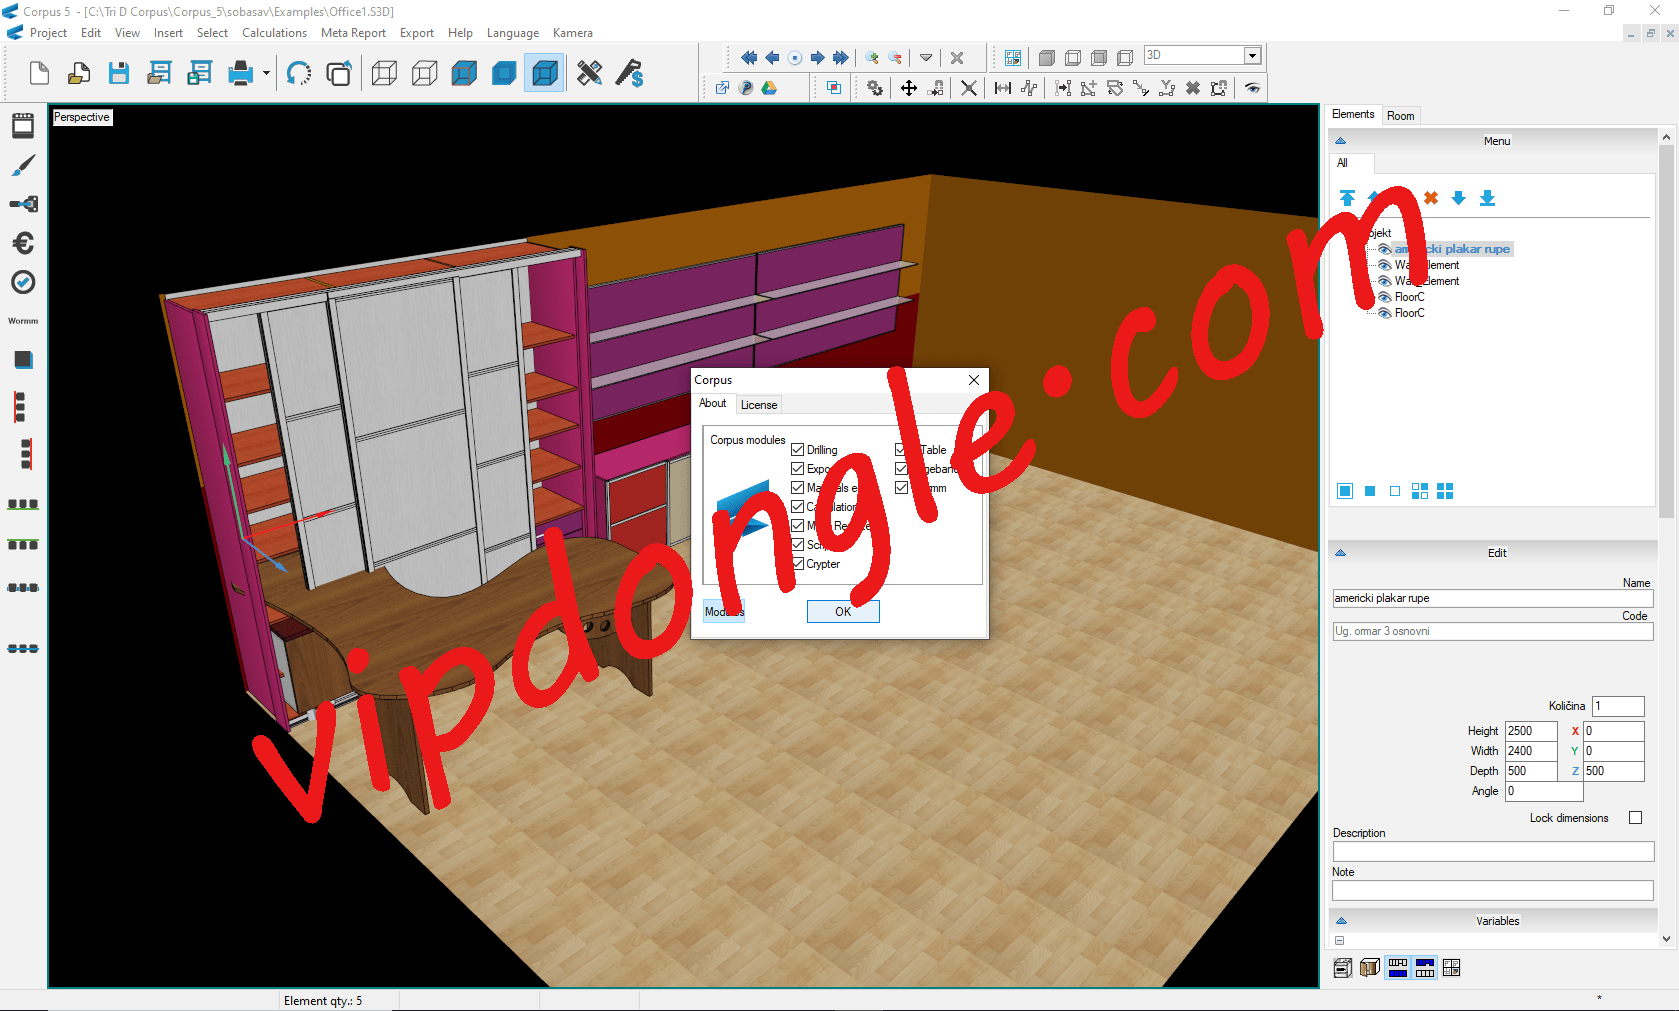Click the Google Drive icon in the toolbar
Viewport: 1679px width, 1011px height.
click(769, 88)
